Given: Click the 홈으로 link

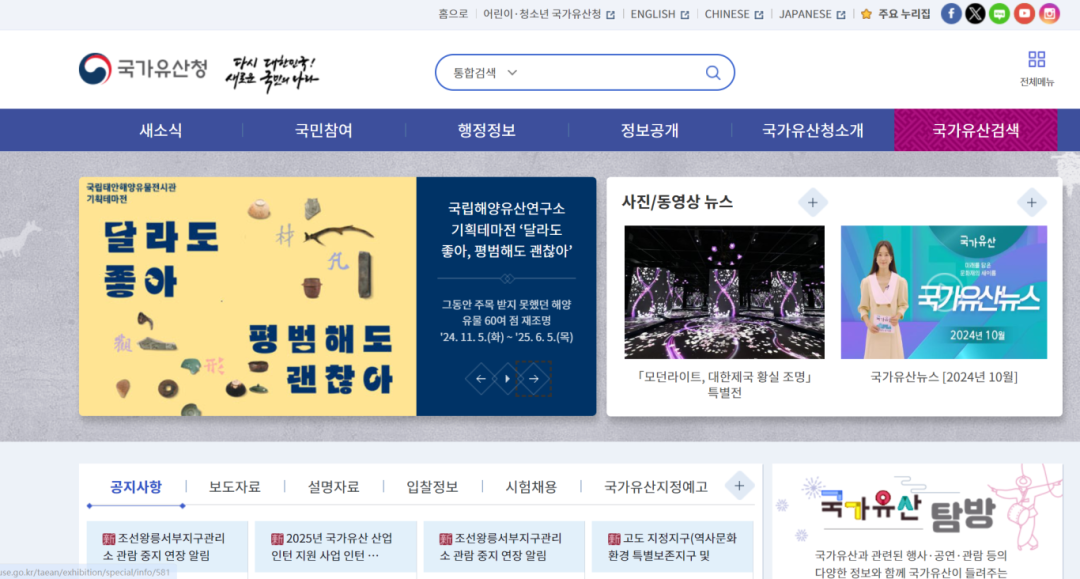Looking at the screenshot, I should pyautogui.click(x=453, y=14).
